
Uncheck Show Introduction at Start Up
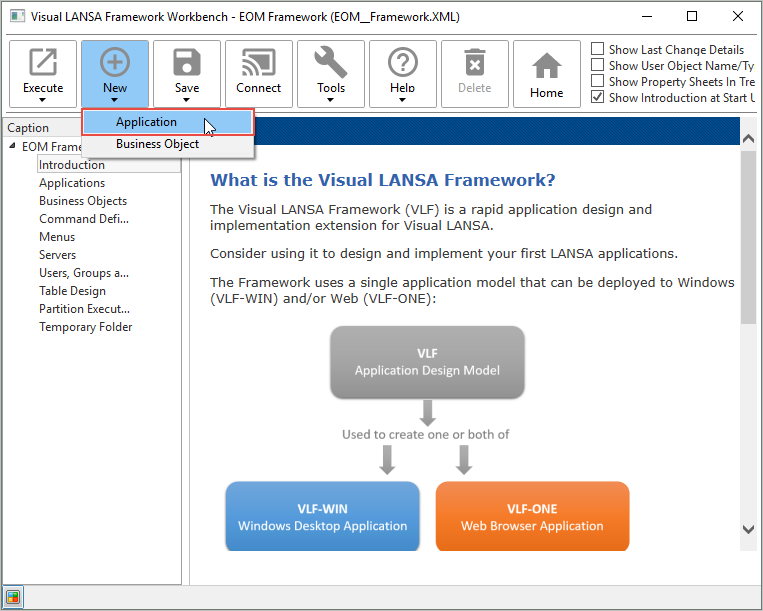click(598, 97)
